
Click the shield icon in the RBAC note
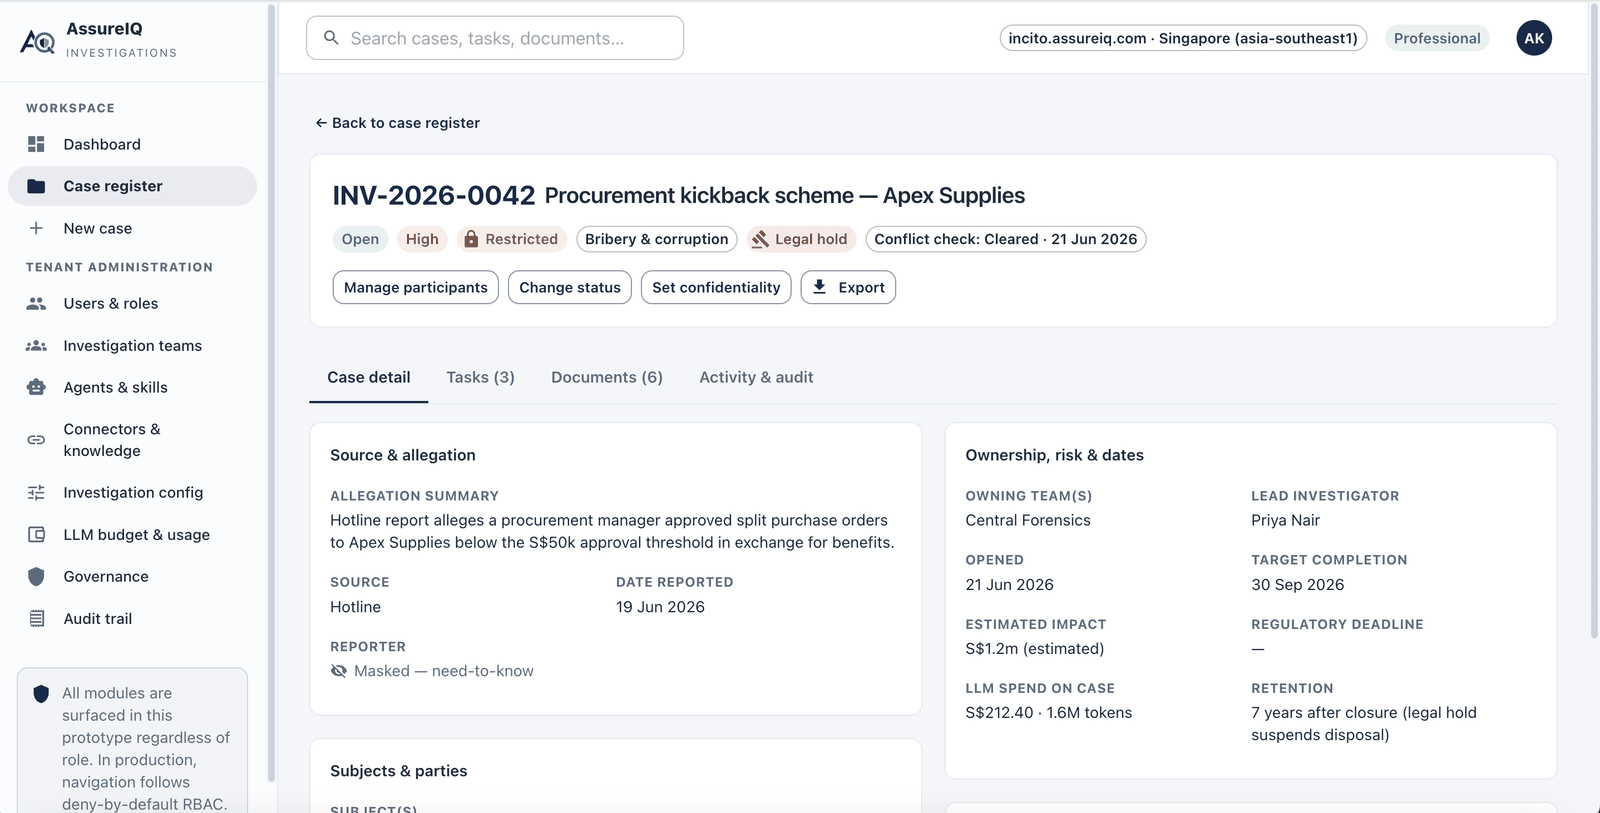point(41,694)
